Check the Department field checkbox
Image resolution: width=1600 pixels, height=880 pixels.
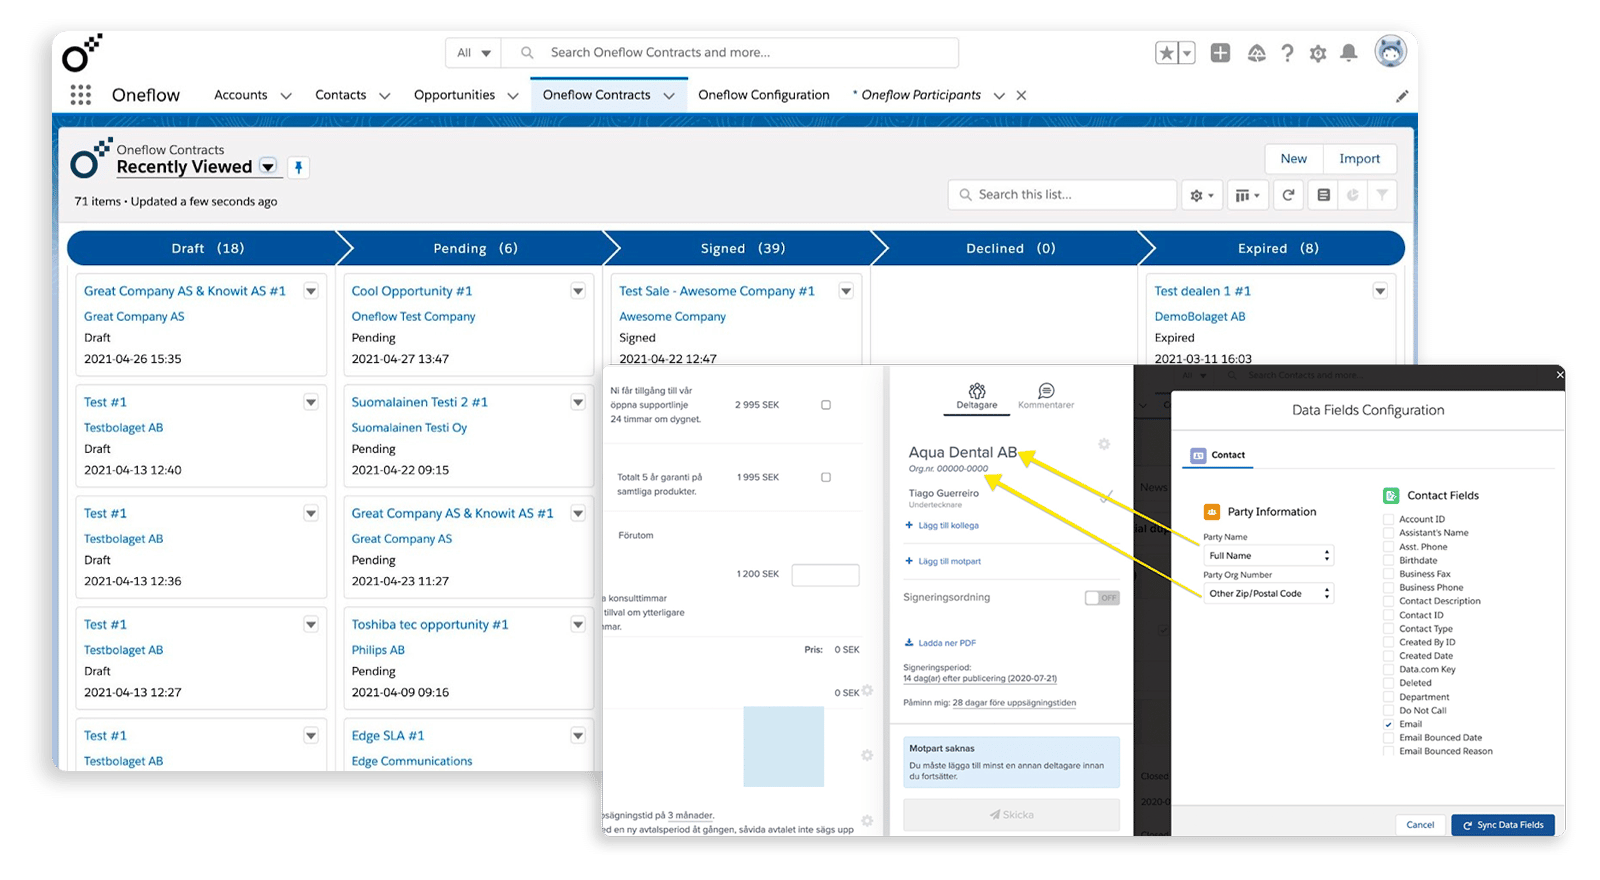click(x=1389, y=697)
